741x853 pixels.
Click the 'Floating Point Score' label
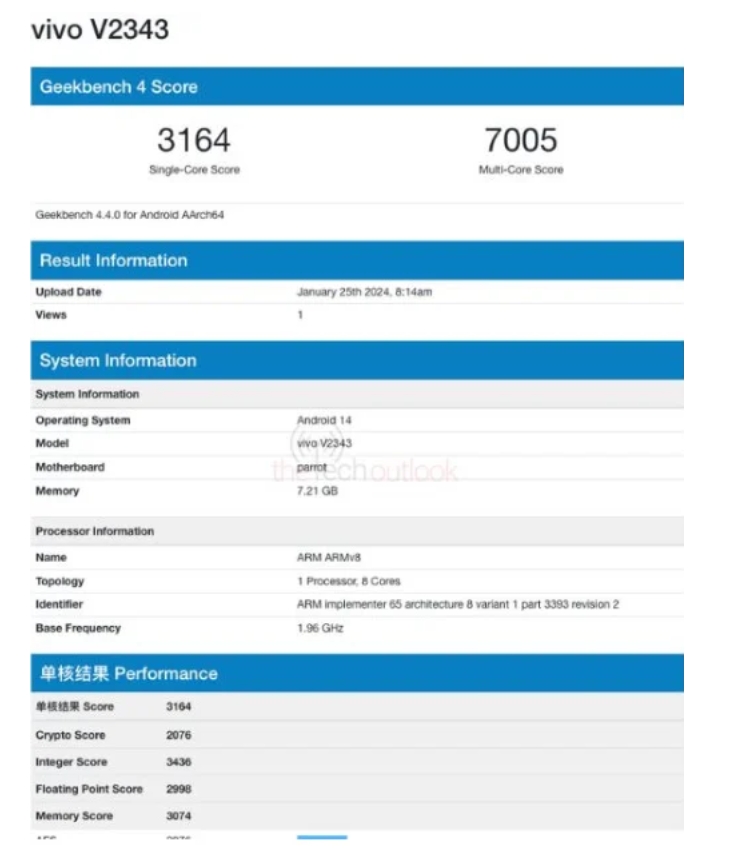(89, 789)
